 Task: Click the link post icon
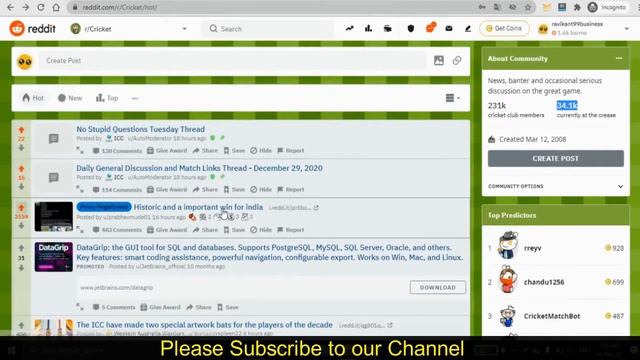(x=457, y=61)
